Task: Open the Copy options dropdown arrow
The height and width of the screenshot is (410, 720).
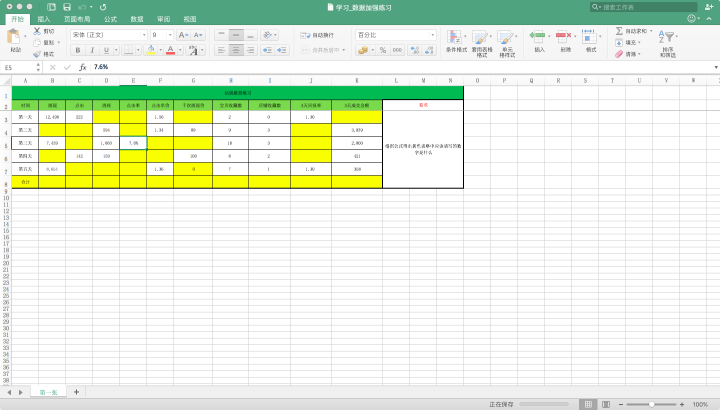Action: 58,42
